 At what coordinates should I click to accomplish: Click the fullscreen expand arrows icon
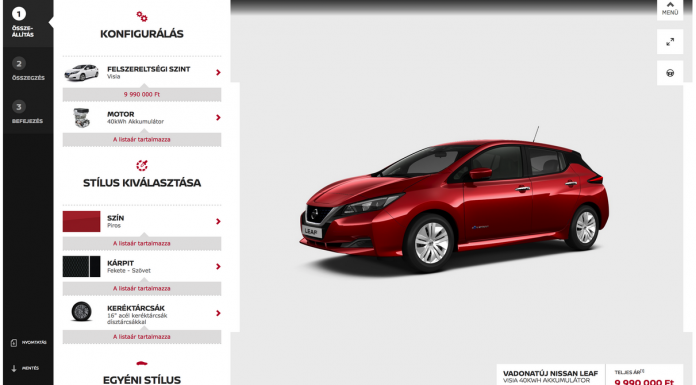point(670,42)
